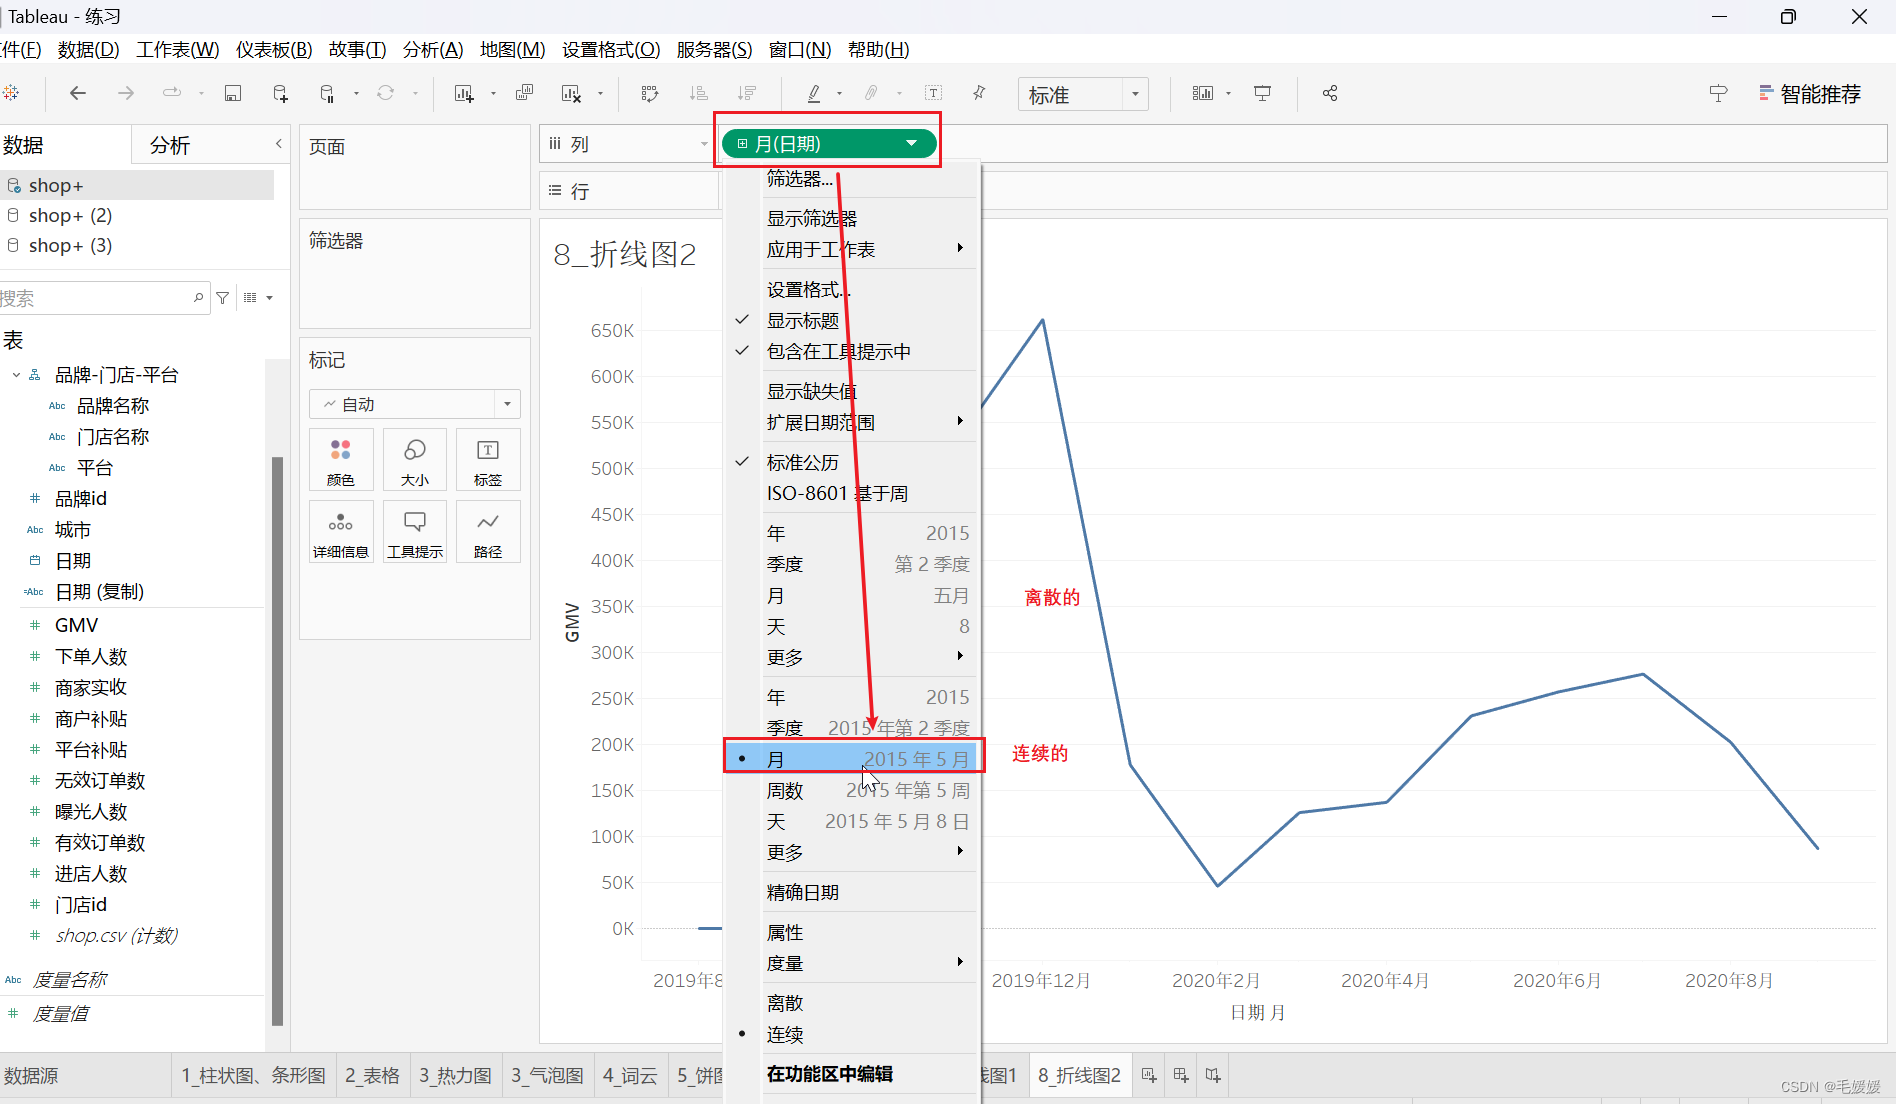Image resolution: width=1896 pixels, height=1104 pixels.
Task: Click the 颜色 color mark card
Action: click(341, 460)
